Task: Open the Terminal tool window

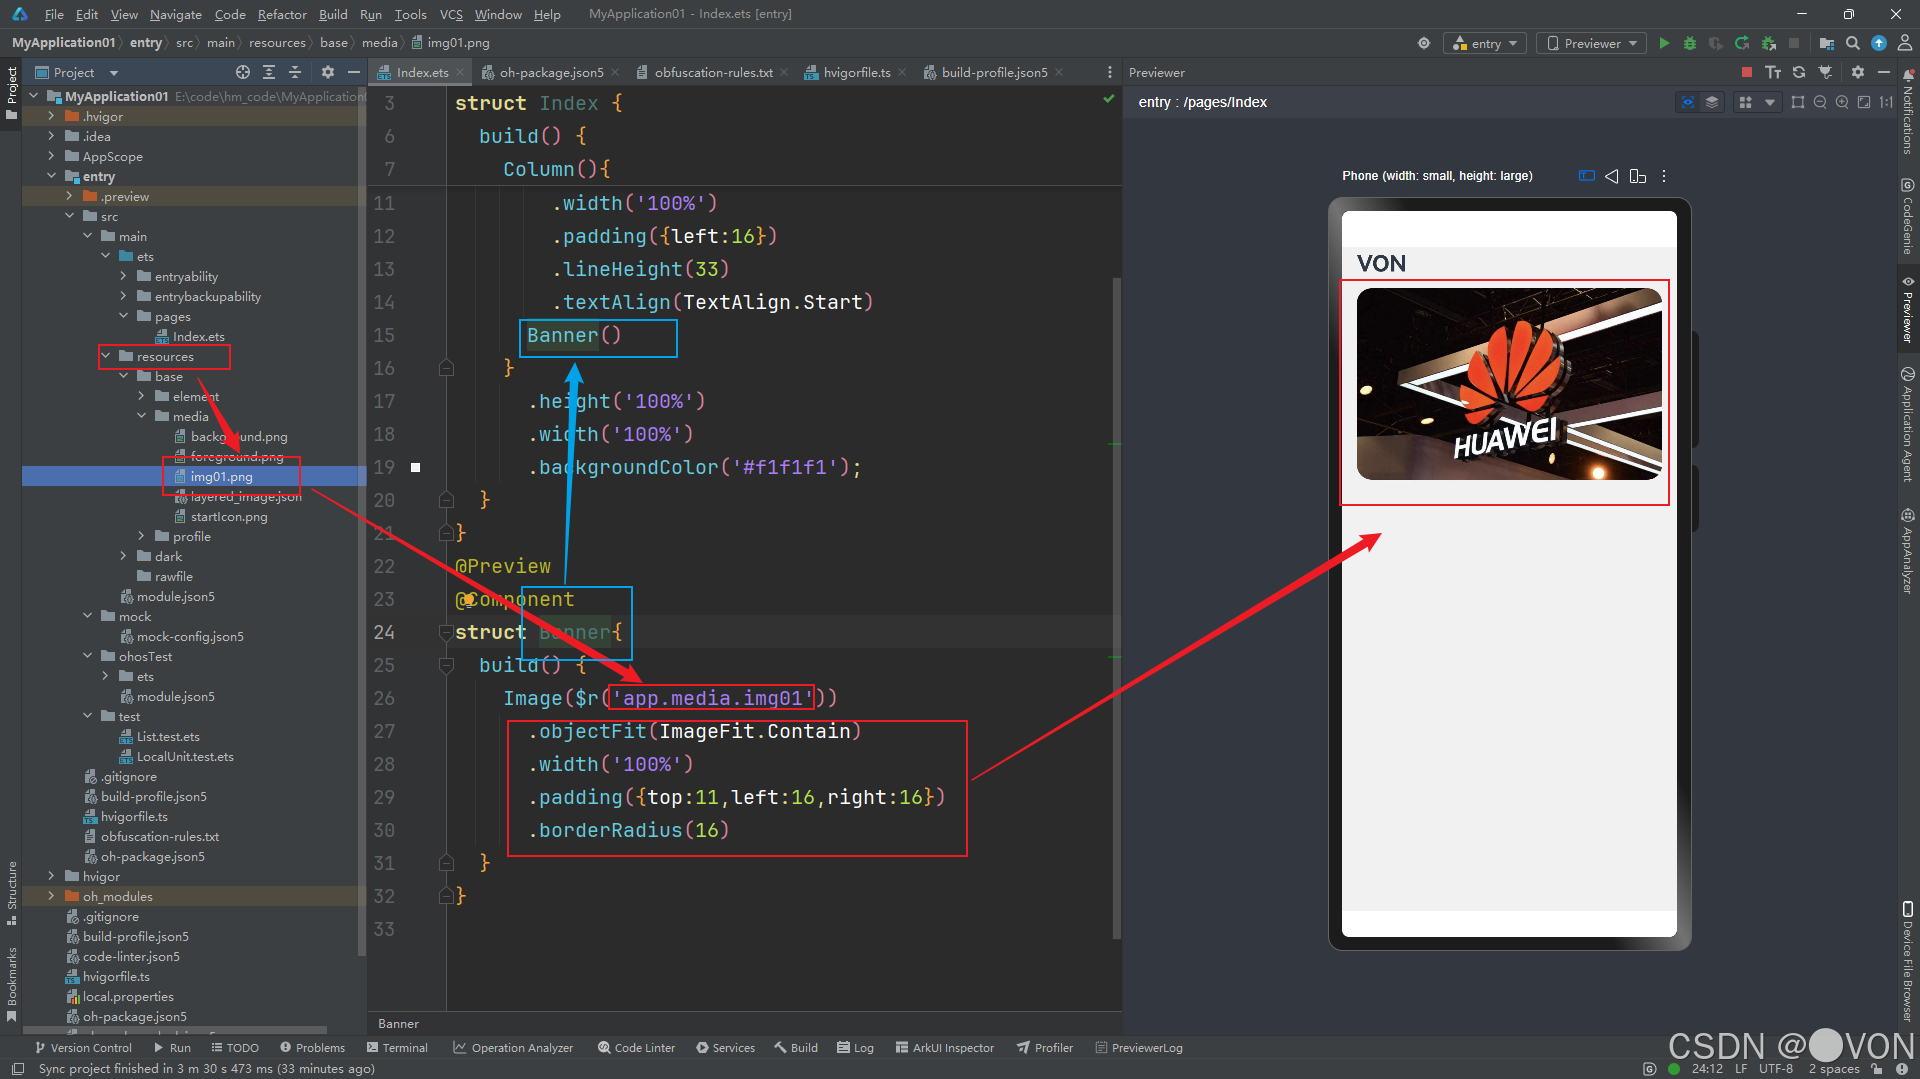Action: [x=397, y=1048]
